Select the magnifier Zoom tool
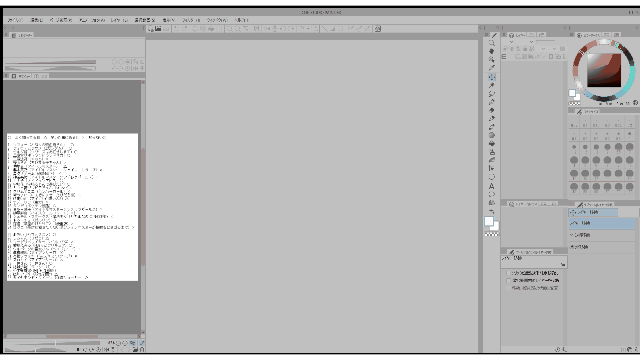This screenshot has width=640, height=360. [x=491, y=43]
